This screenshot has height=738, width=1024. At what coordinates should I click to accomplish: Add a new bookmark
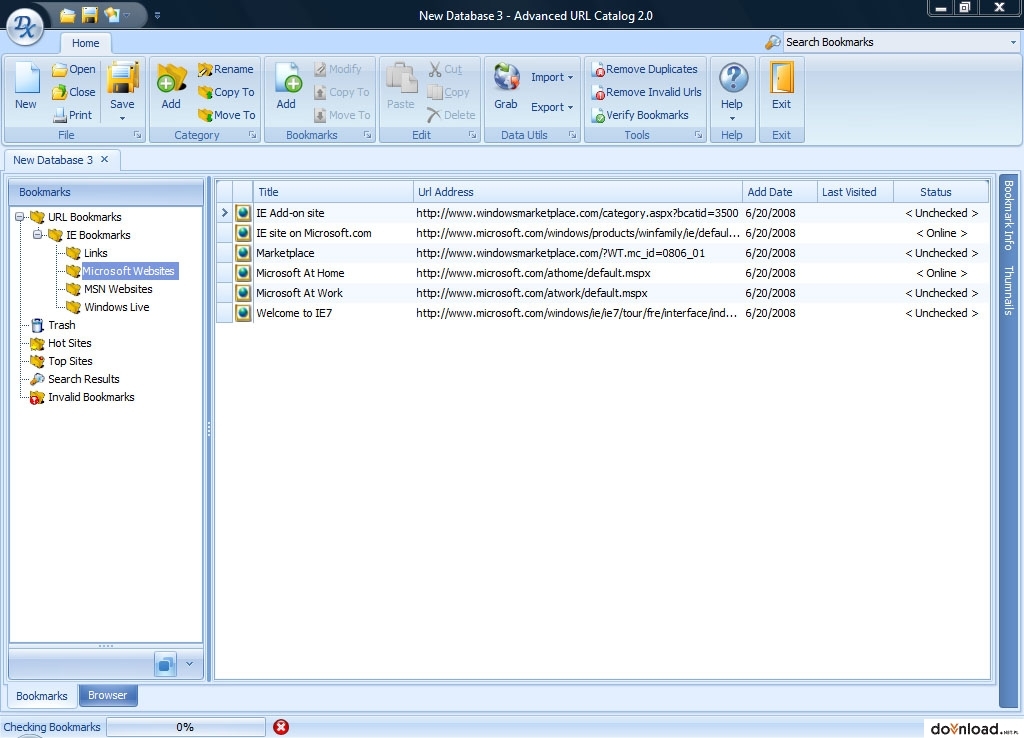click(x=286, y=86)
